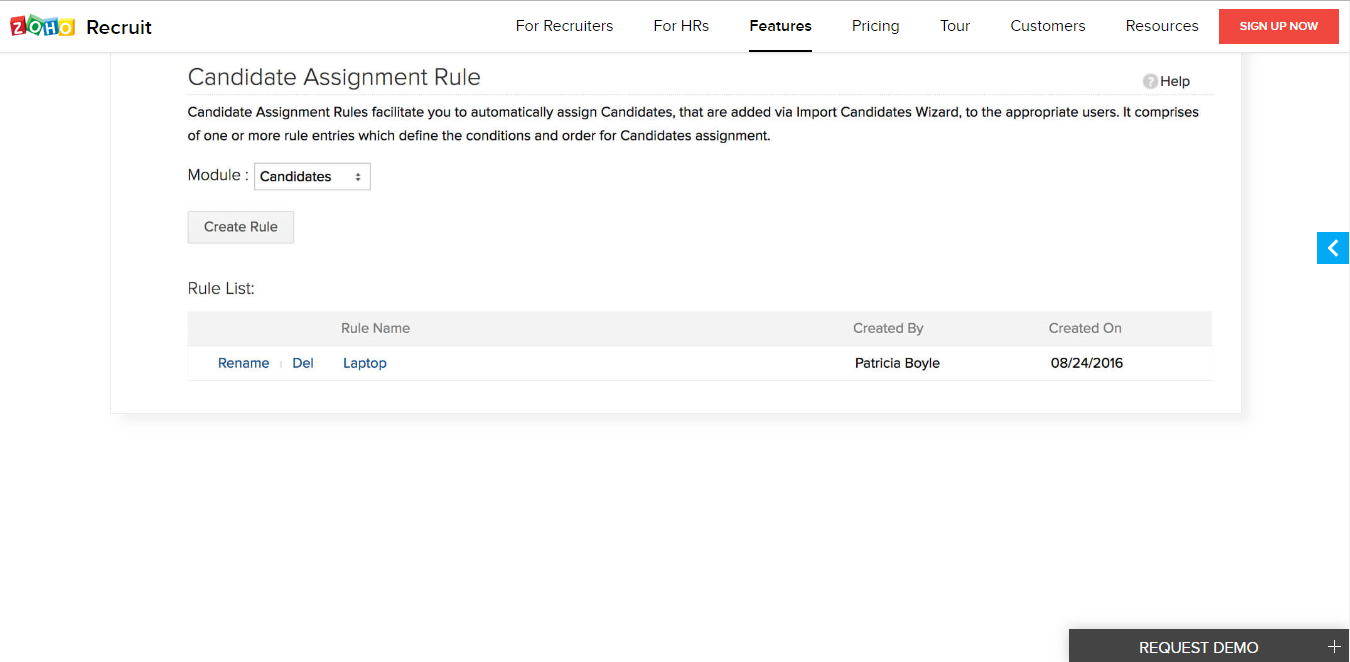Viewport: 1350px width, 662px height.
Task: Click the Help link text
Action: click(x=1175, y=81)
